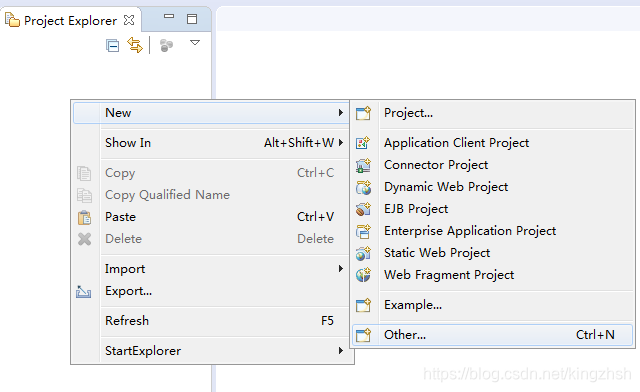Minimize the Project Explorer view
Image resolution: width=640 pixels, height=392 pixels.
click(169, 17)
